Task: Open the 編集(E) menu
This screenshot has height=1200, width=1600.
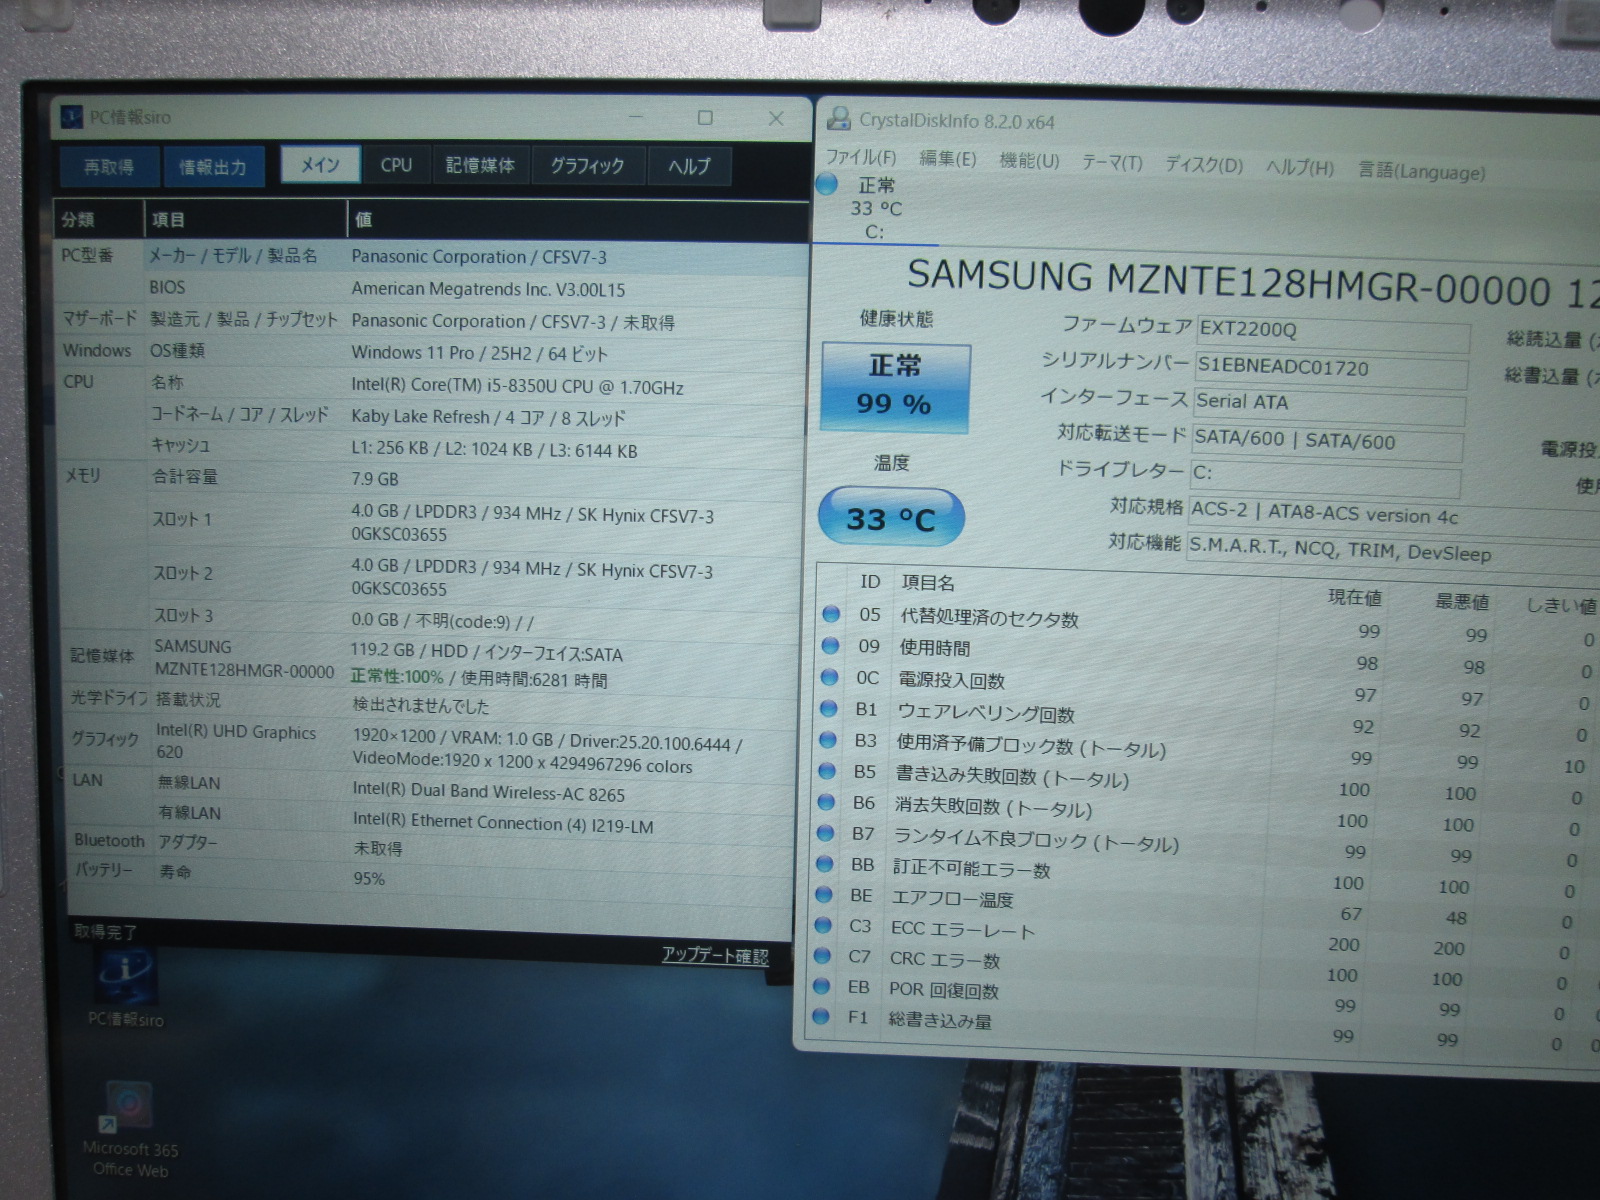Action: click(947, 159)
